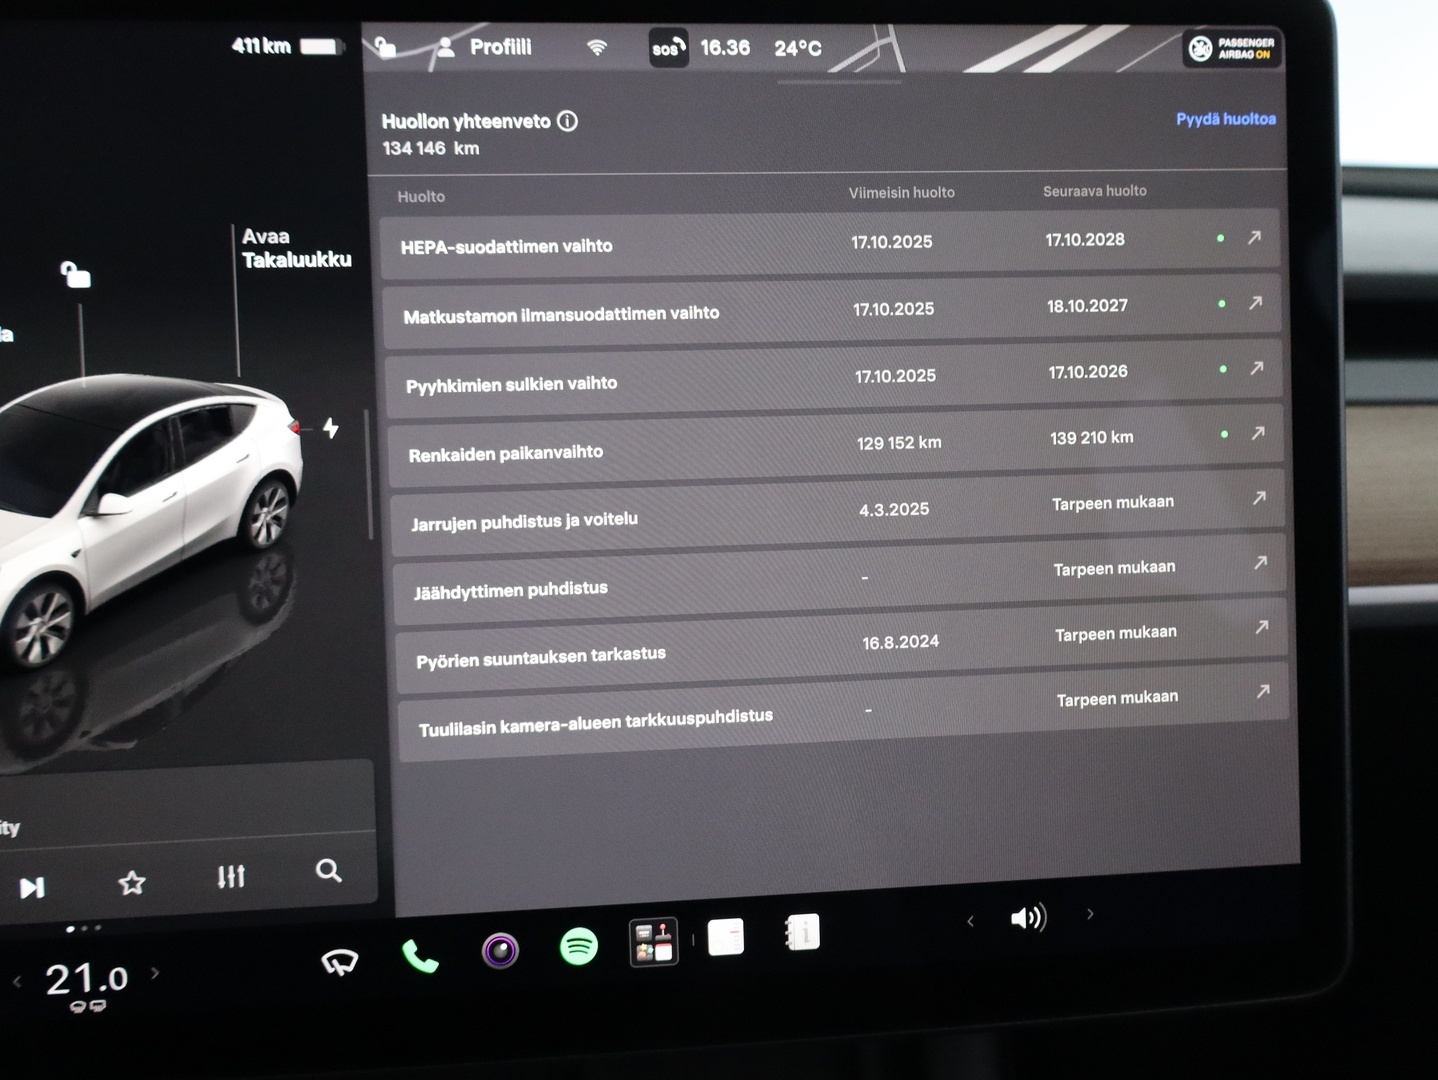Tap the 129 152 km last service value

899,443
